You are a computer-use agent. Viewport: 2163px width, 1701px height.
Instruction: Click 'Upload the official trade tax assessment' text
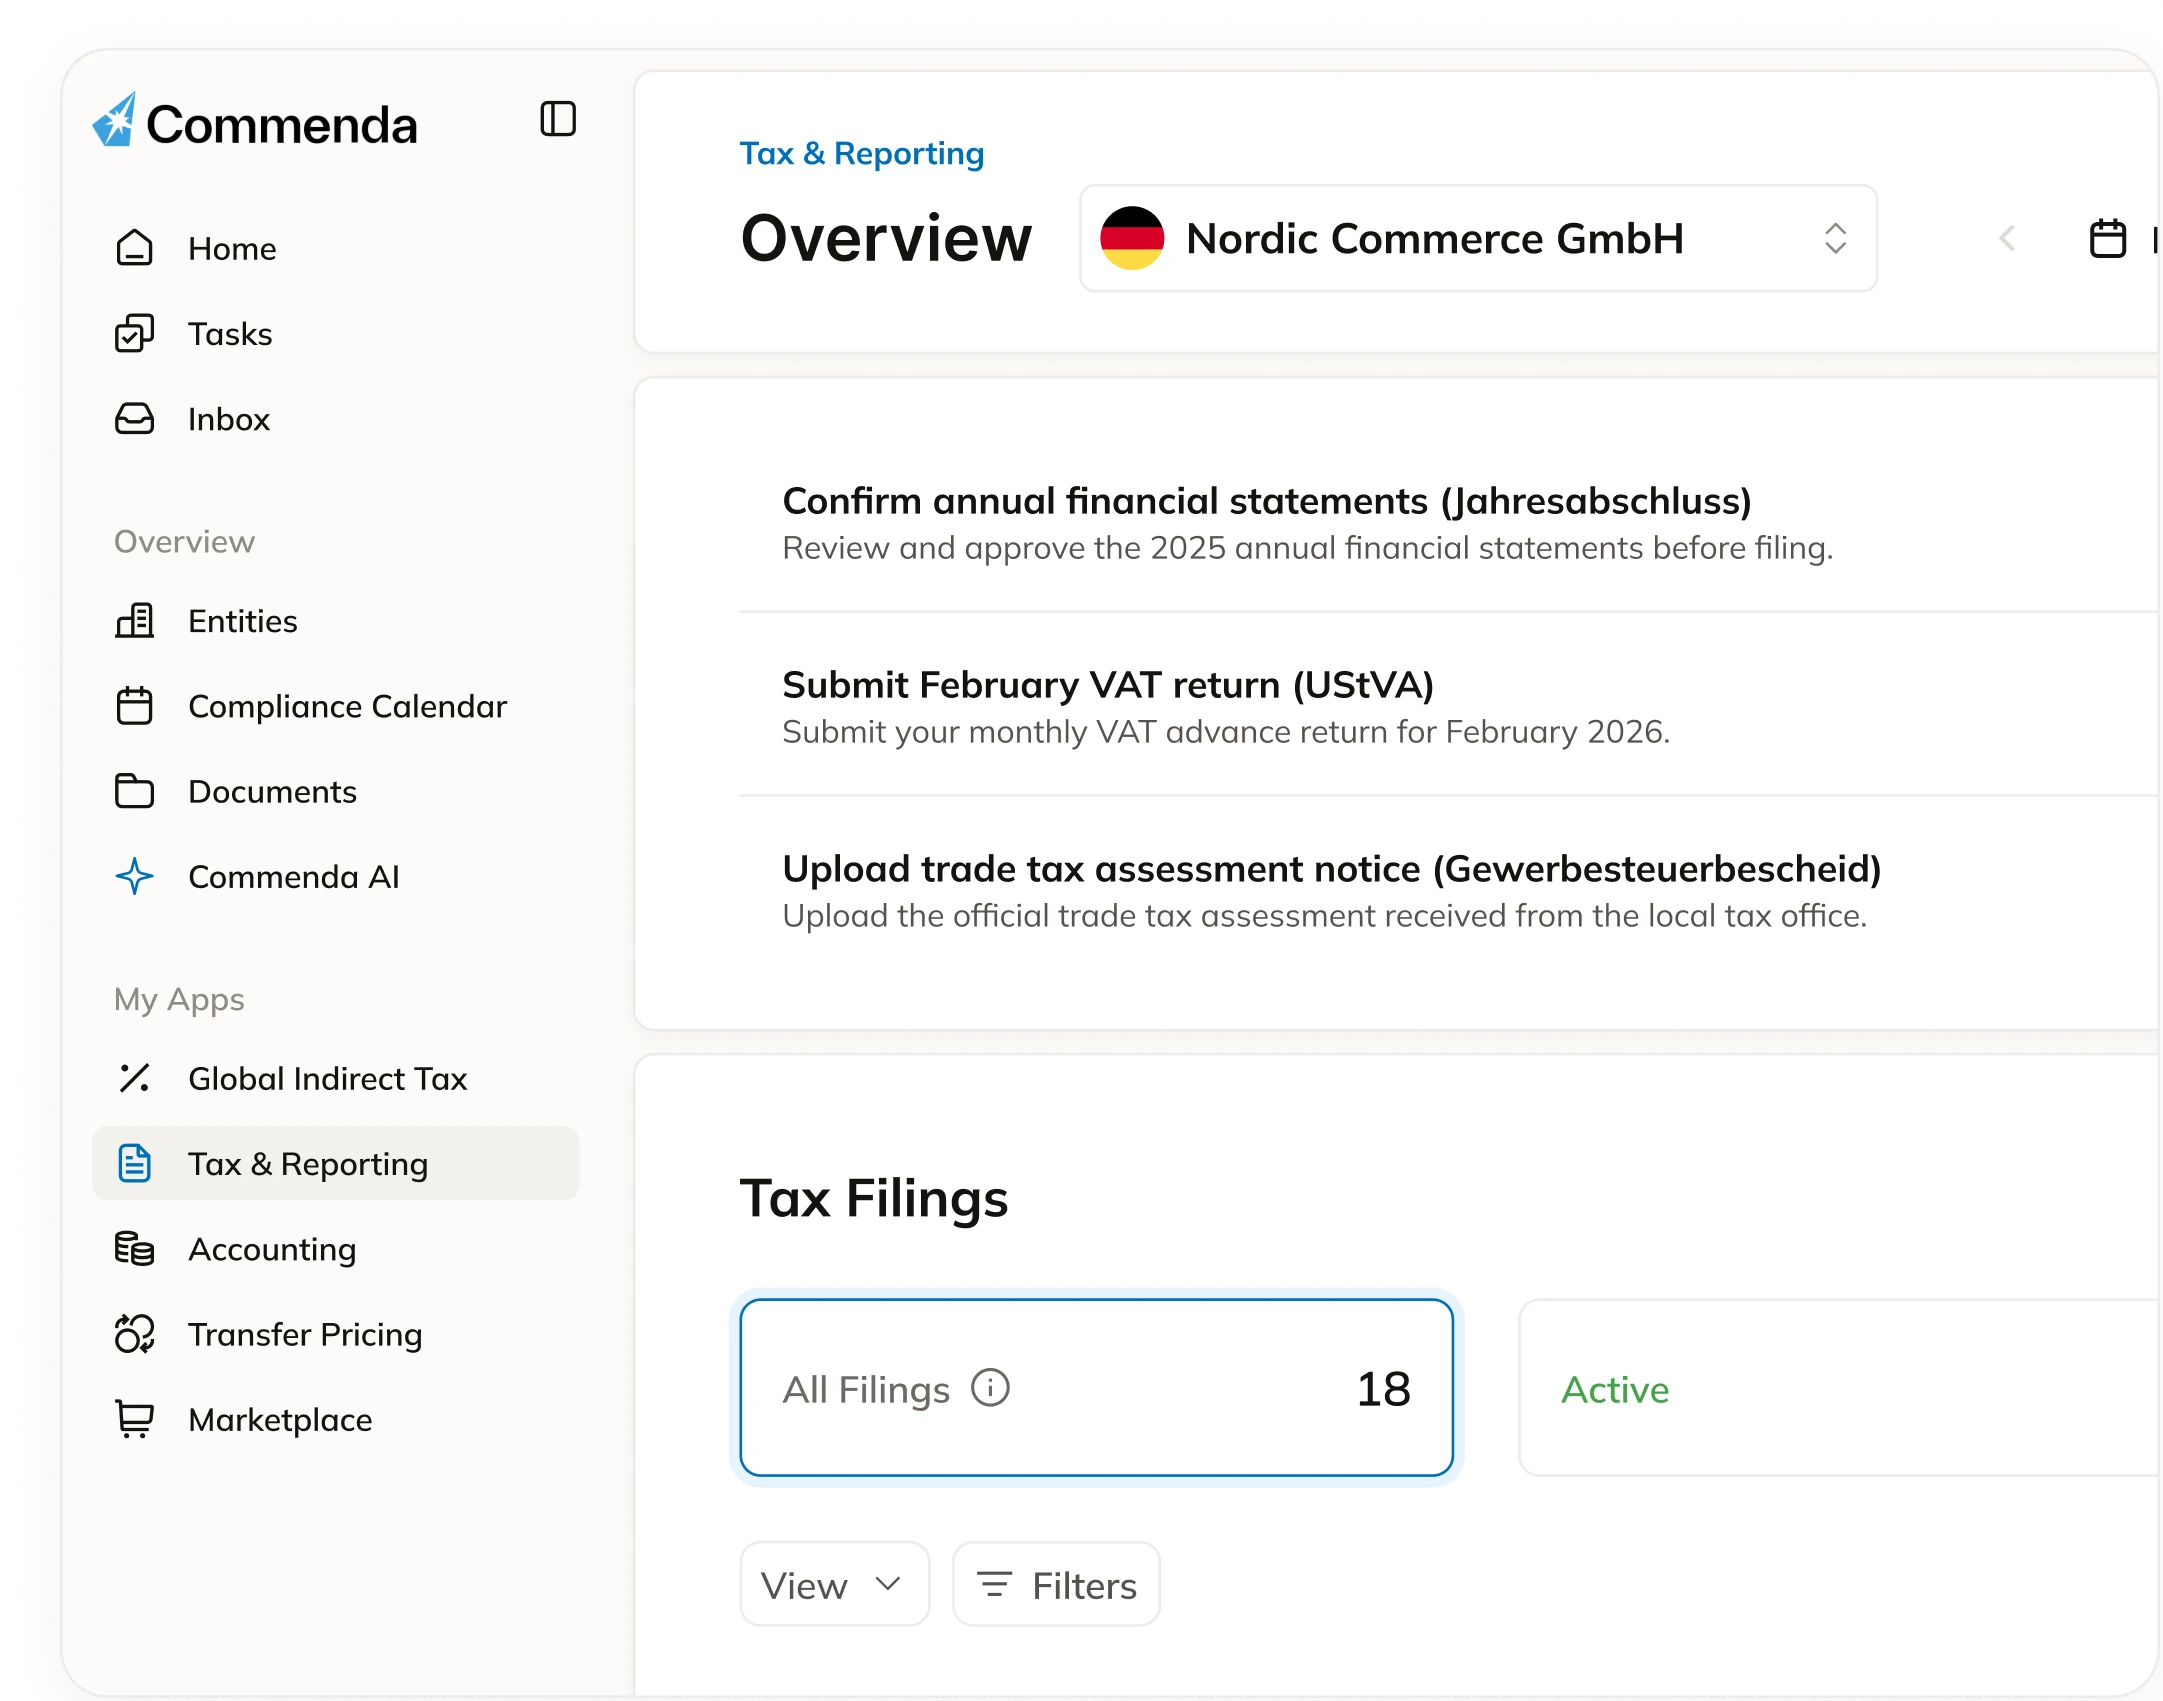coord(1324,916)
